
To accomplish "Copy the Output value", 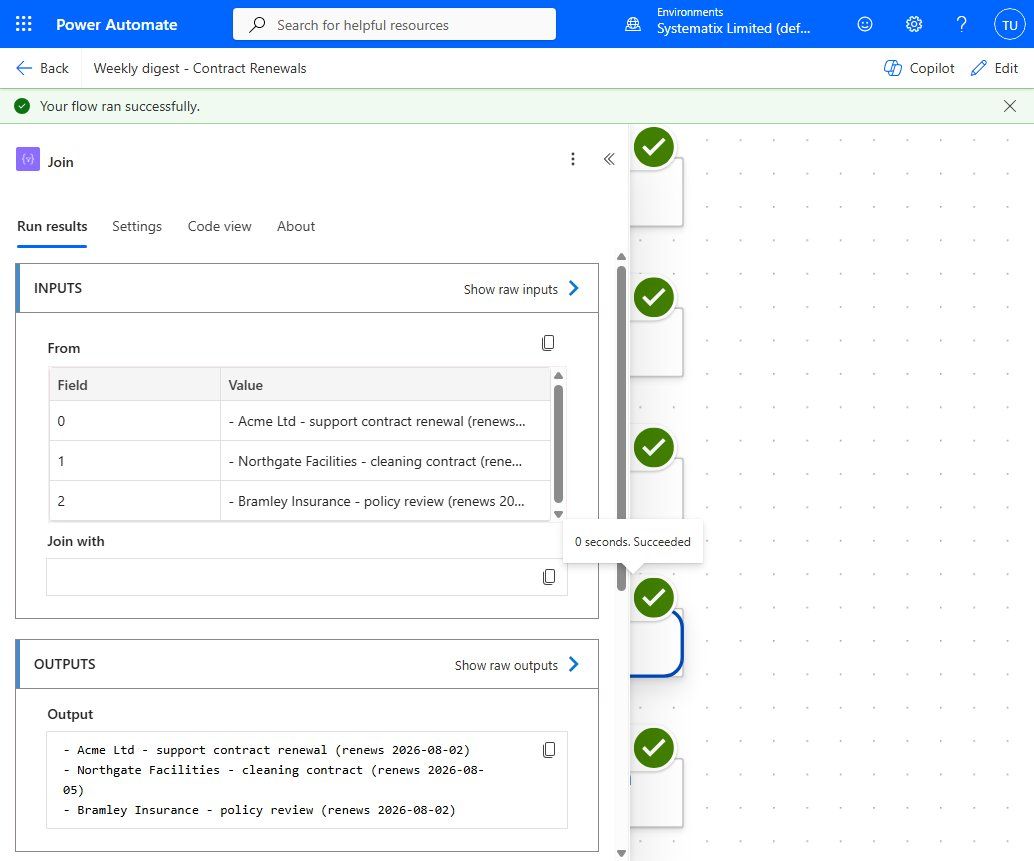I will point(549,750).
